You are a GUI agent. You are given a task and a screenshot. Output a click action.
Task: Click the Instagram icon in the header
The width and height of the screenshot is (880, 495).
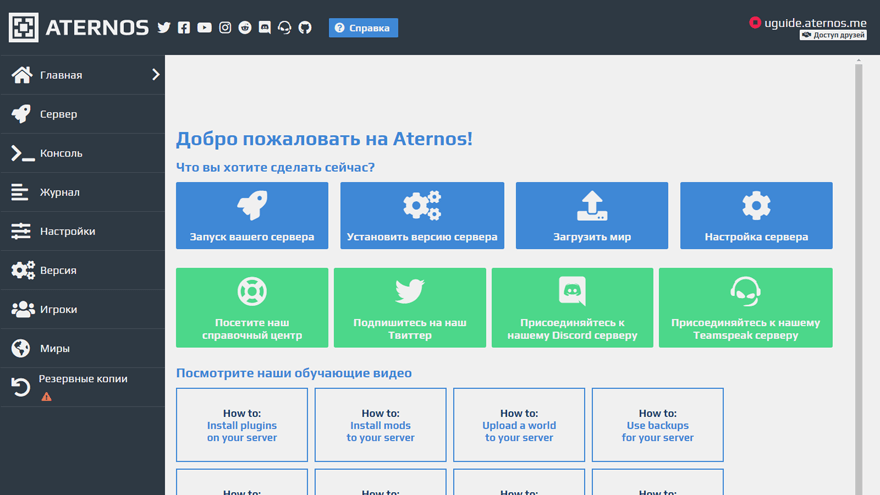coord(225,28)
